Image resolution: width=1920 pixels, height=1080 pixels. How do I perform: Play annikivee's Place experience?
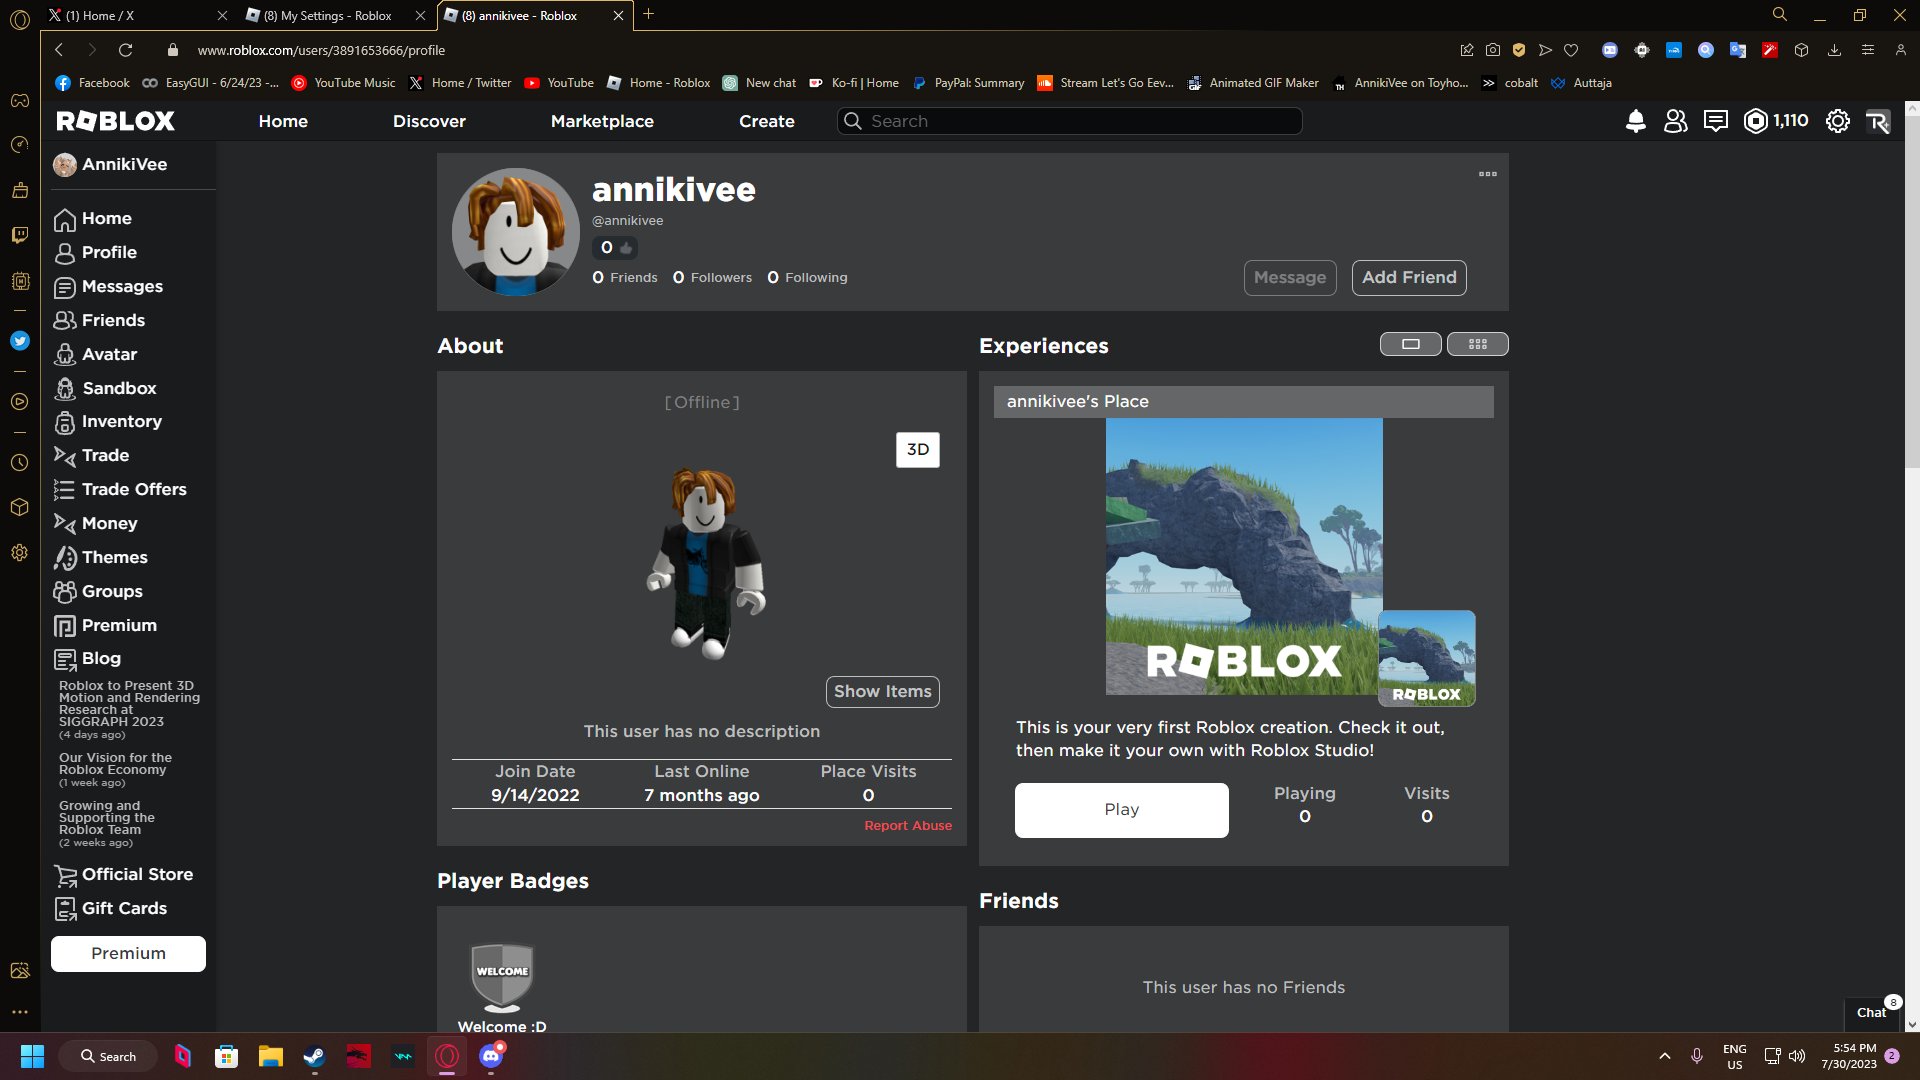click(1122, 808)
